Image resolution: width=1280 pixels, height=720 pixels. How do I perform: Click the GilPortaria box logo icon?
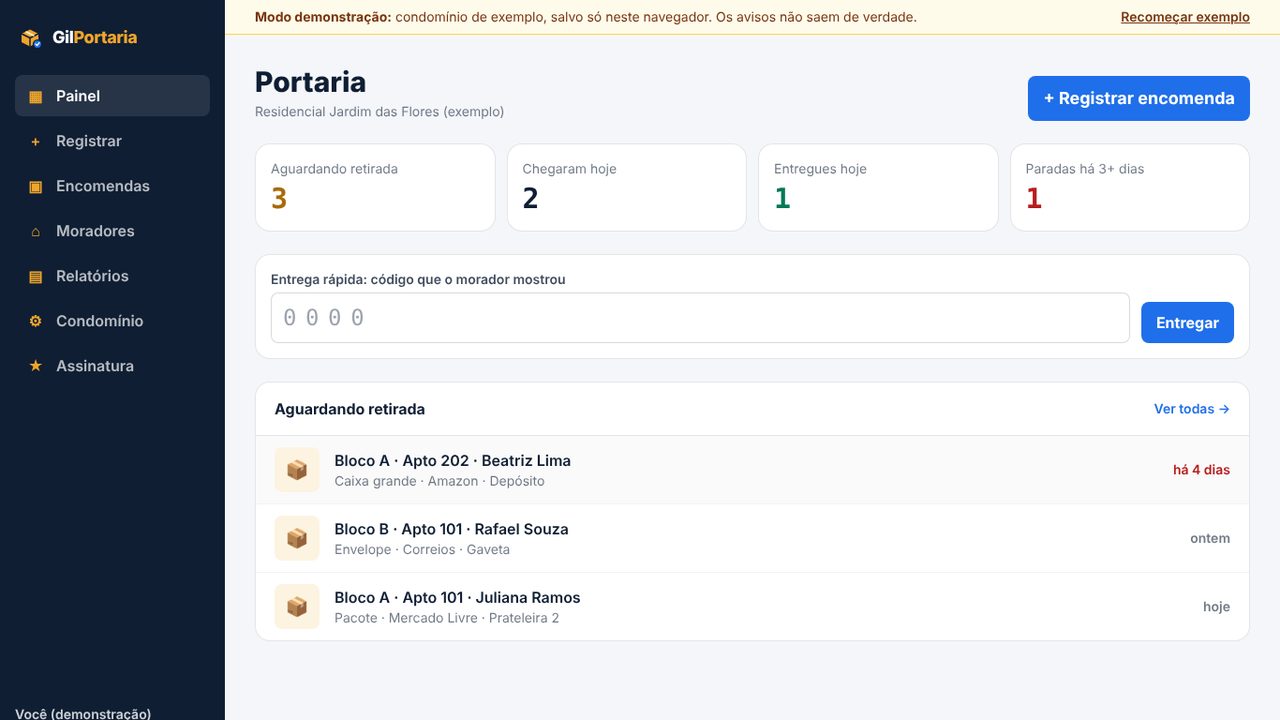[31, 38]
